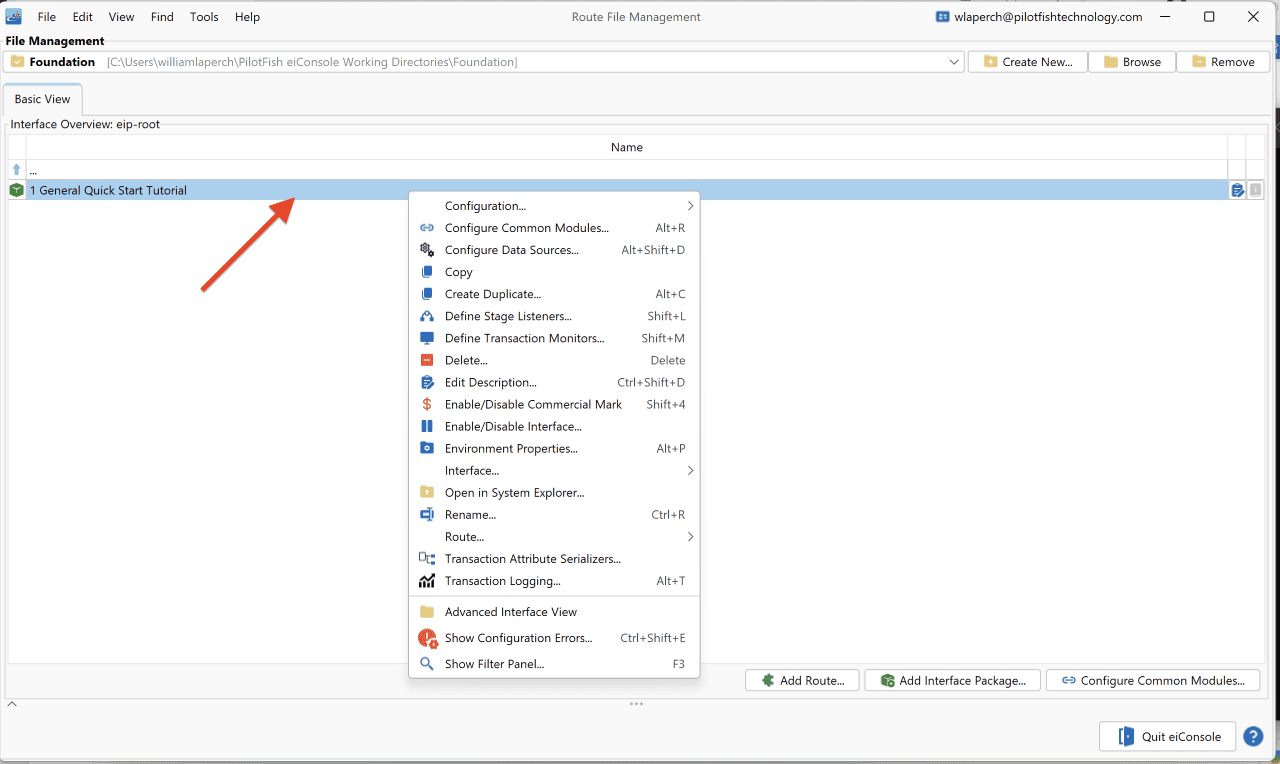Open the Foundation working directory dropdown

tap(953, 62)
